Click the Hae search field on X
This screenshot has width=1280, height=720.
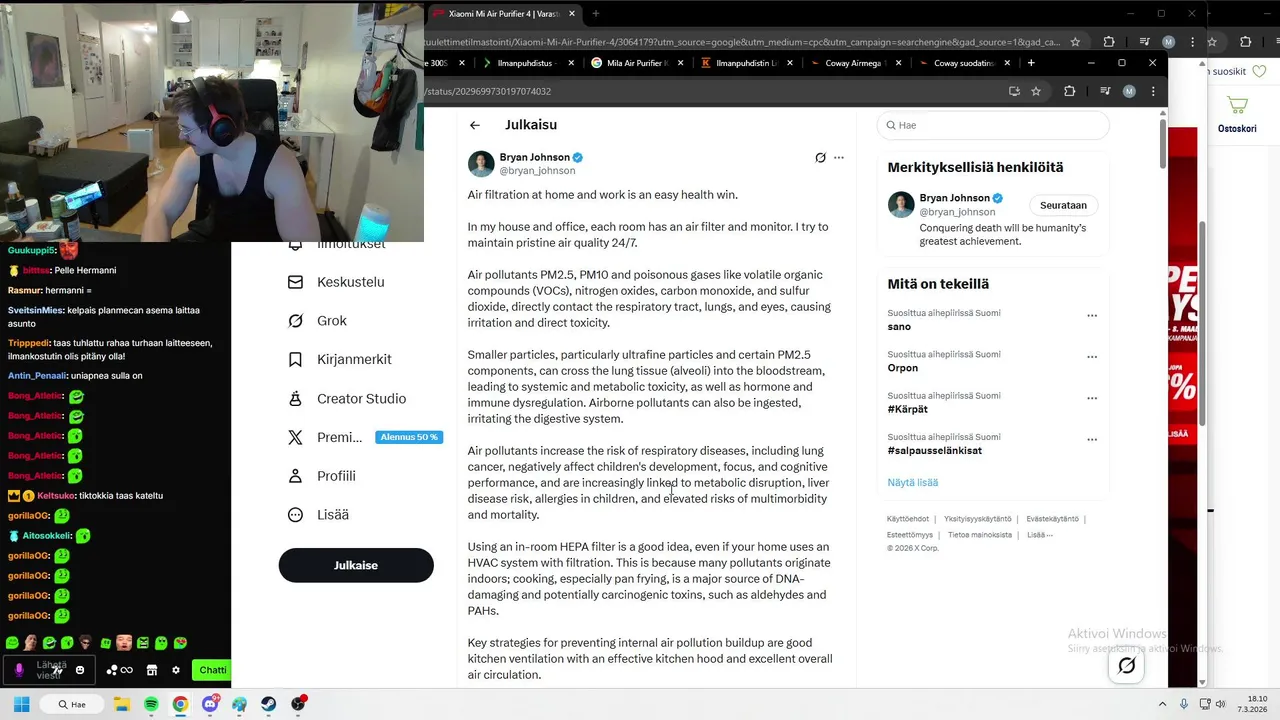pyautogui.click(x=993, y=125)
